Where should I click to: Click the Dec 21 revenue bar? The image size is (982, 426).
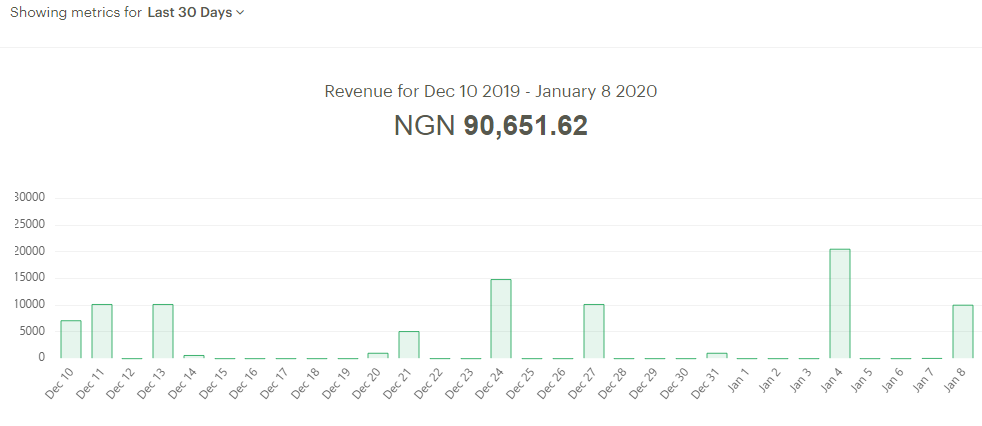click(x=409, y=344)
